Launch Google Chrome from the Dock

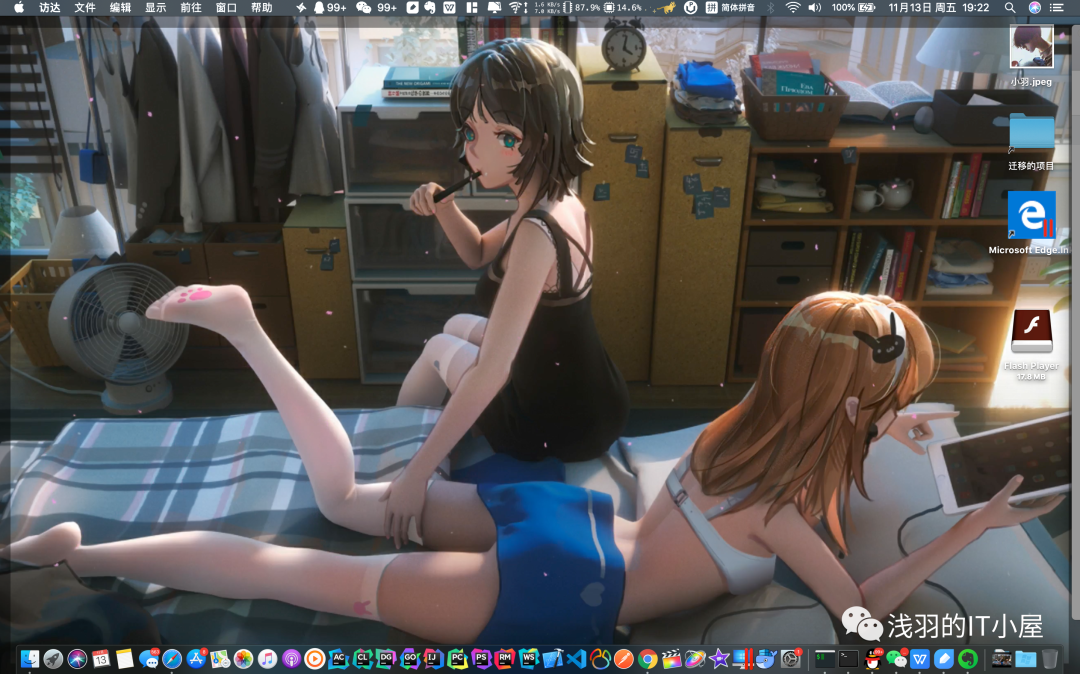pos(647,659)
